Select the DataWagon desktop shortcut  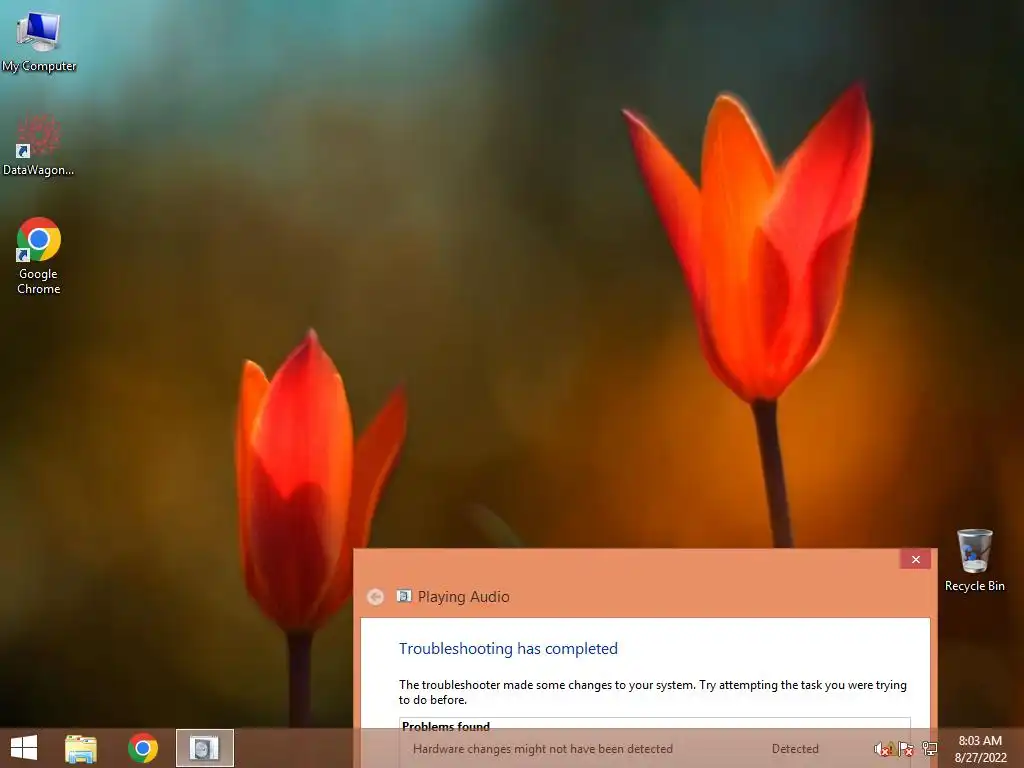point(39,145)
